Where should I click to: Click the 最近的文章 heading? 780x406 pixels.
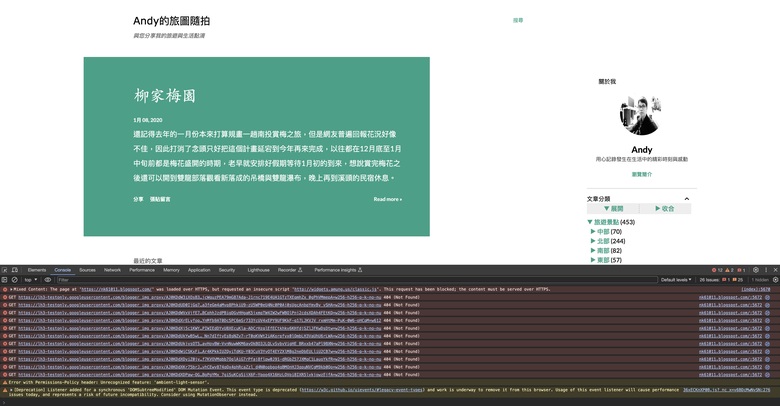[x=148, y=261]
